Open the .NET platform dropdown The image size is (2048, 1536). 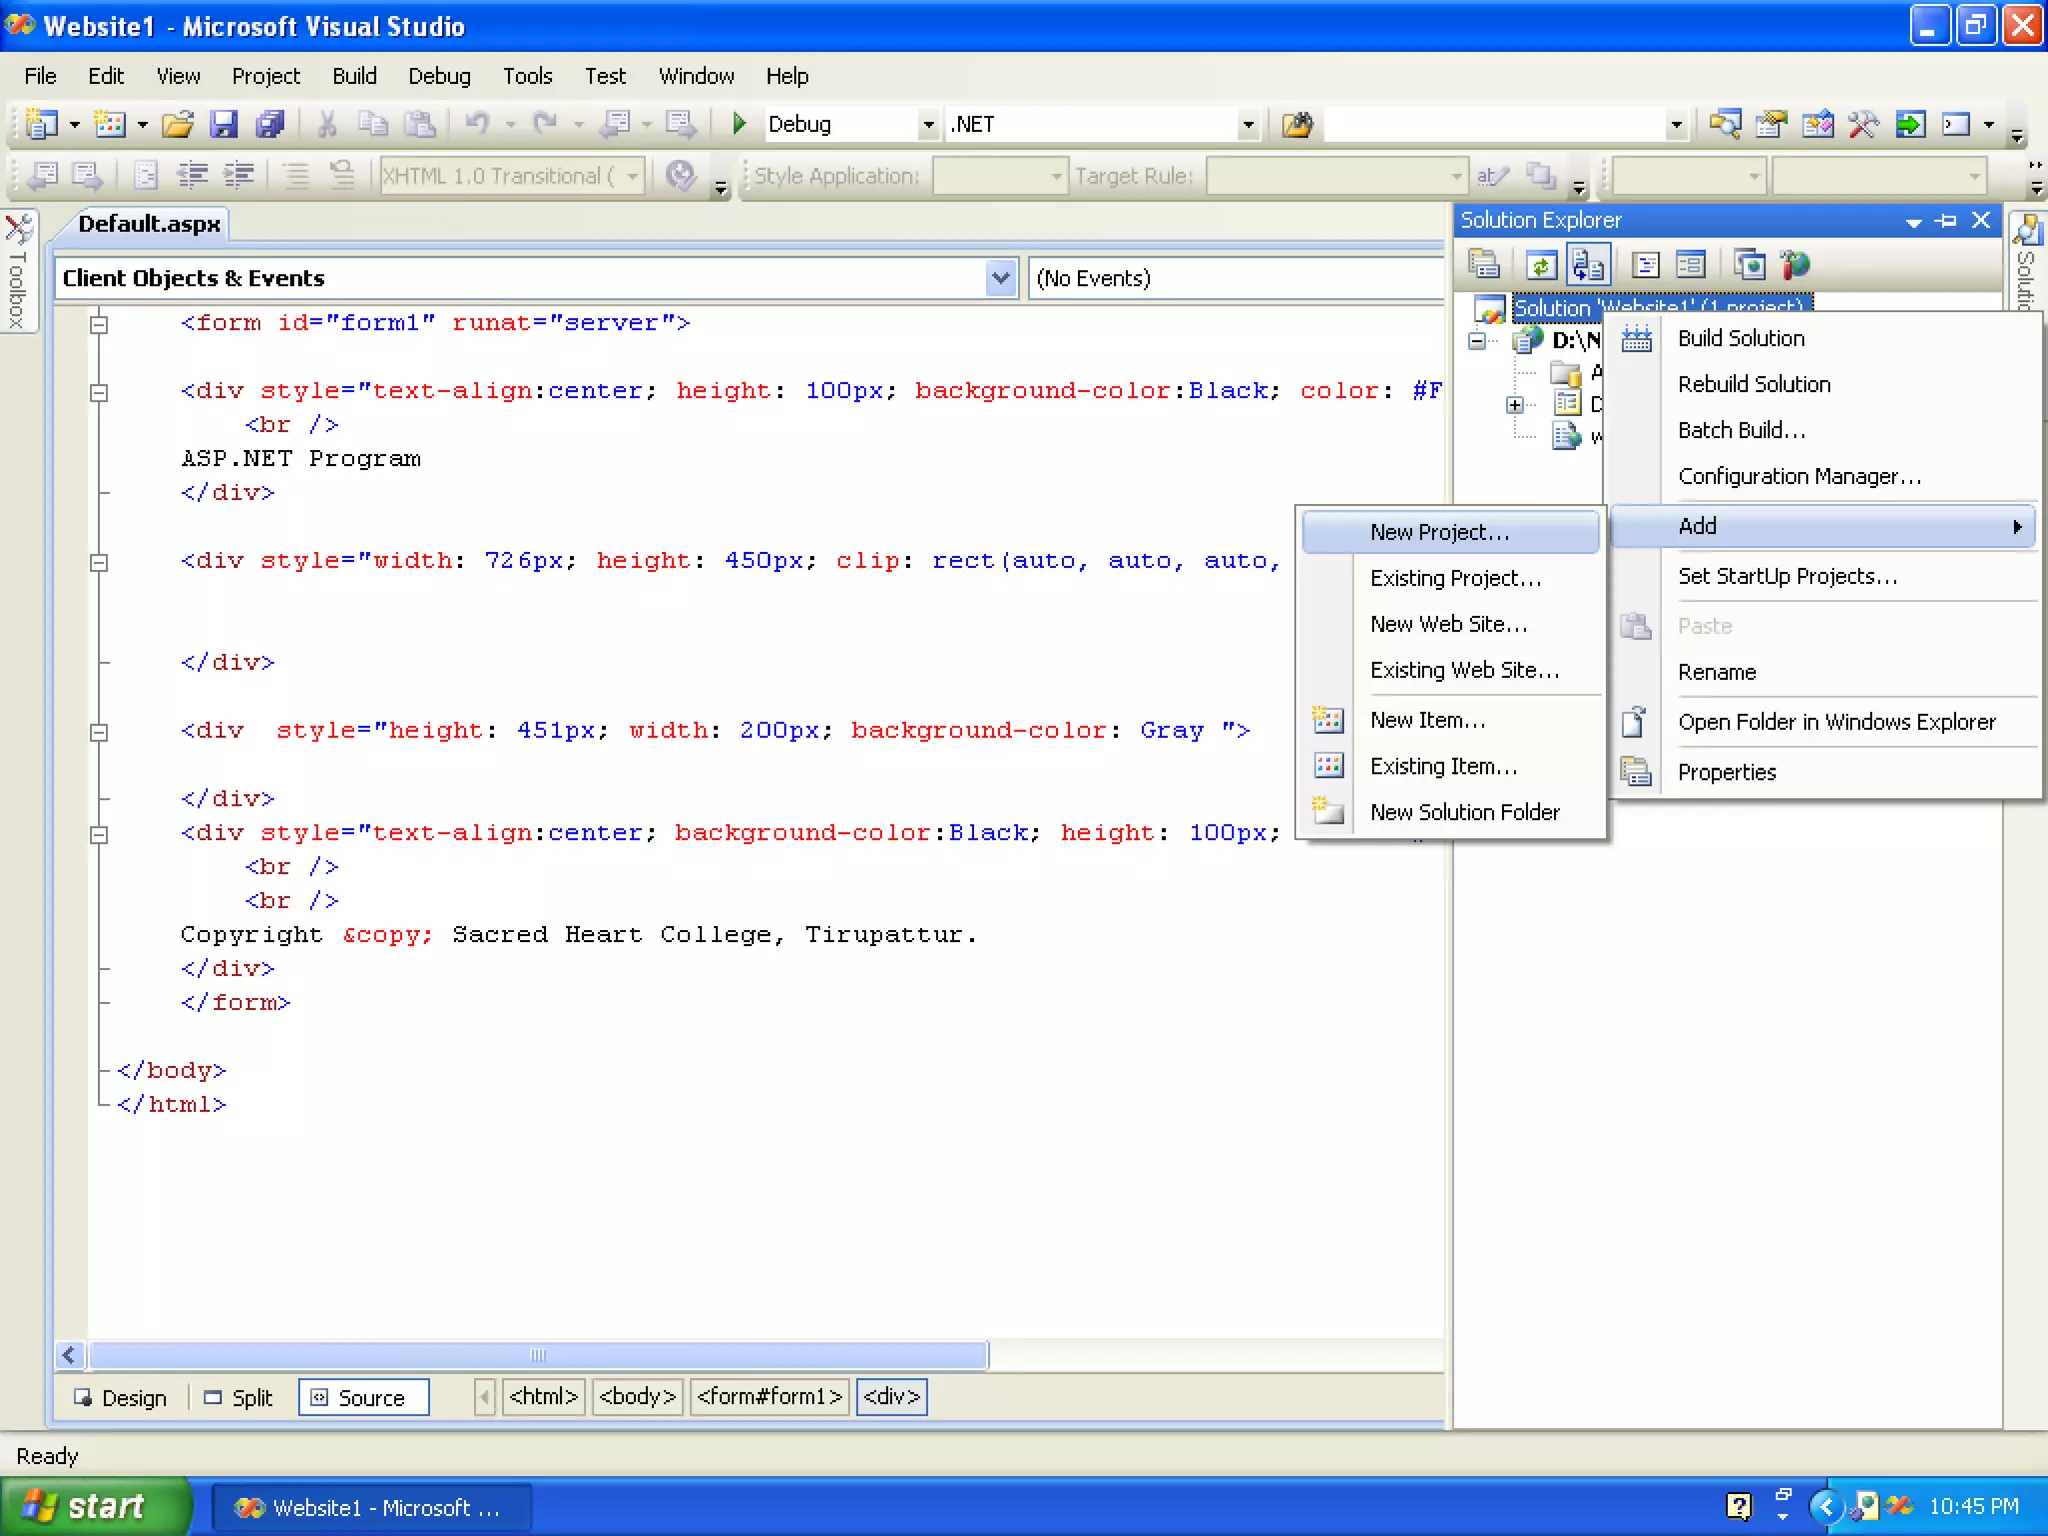tap(1248, 125)
